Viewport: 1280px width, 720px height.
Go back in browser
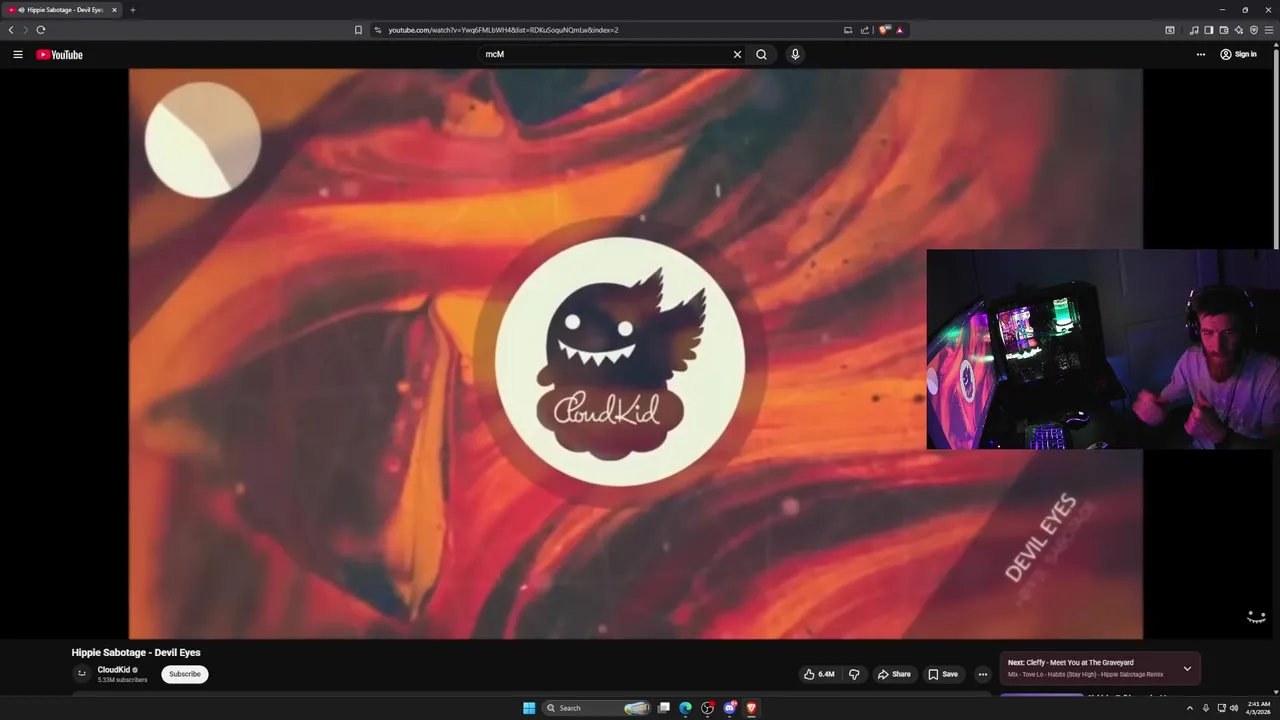tap(11, 30)
